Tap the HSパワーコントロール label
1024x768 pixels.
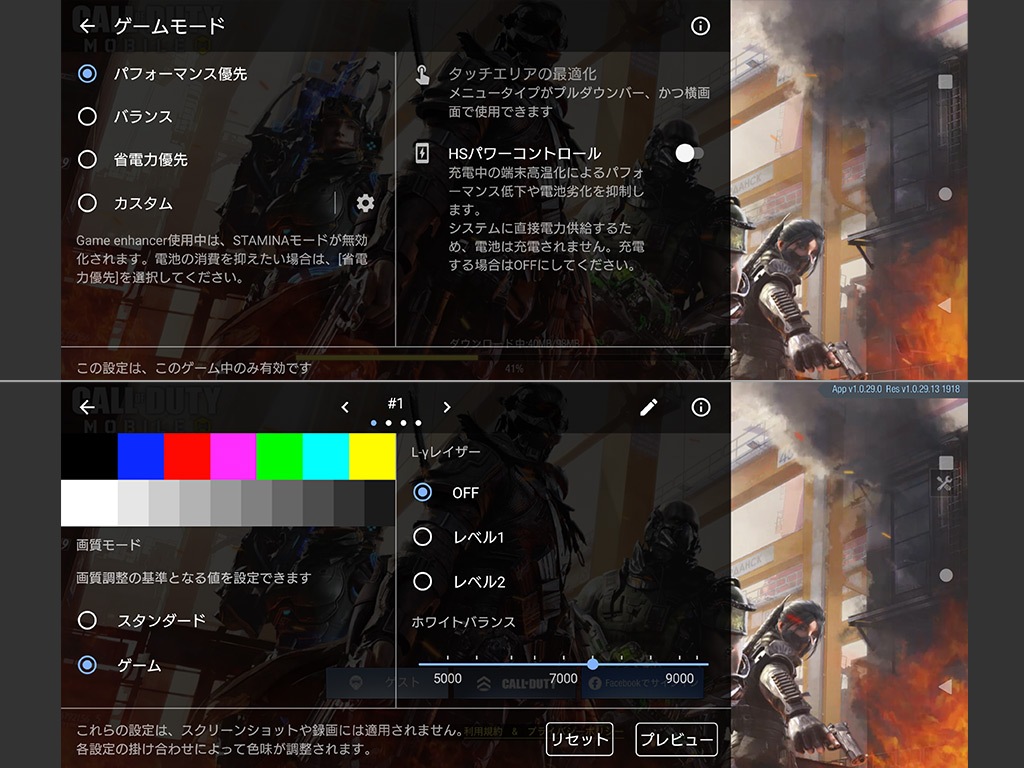[x=524, y=153]
